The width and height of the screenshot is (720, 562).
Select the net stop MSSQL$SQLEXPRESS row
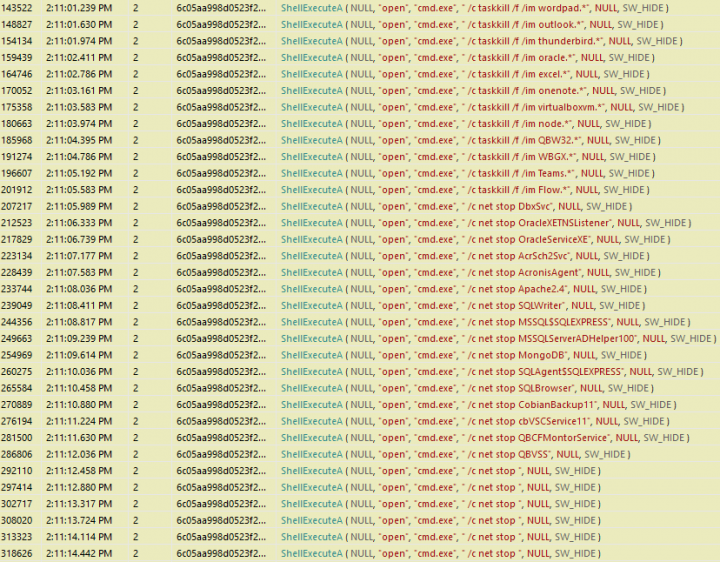coord(360,322)
